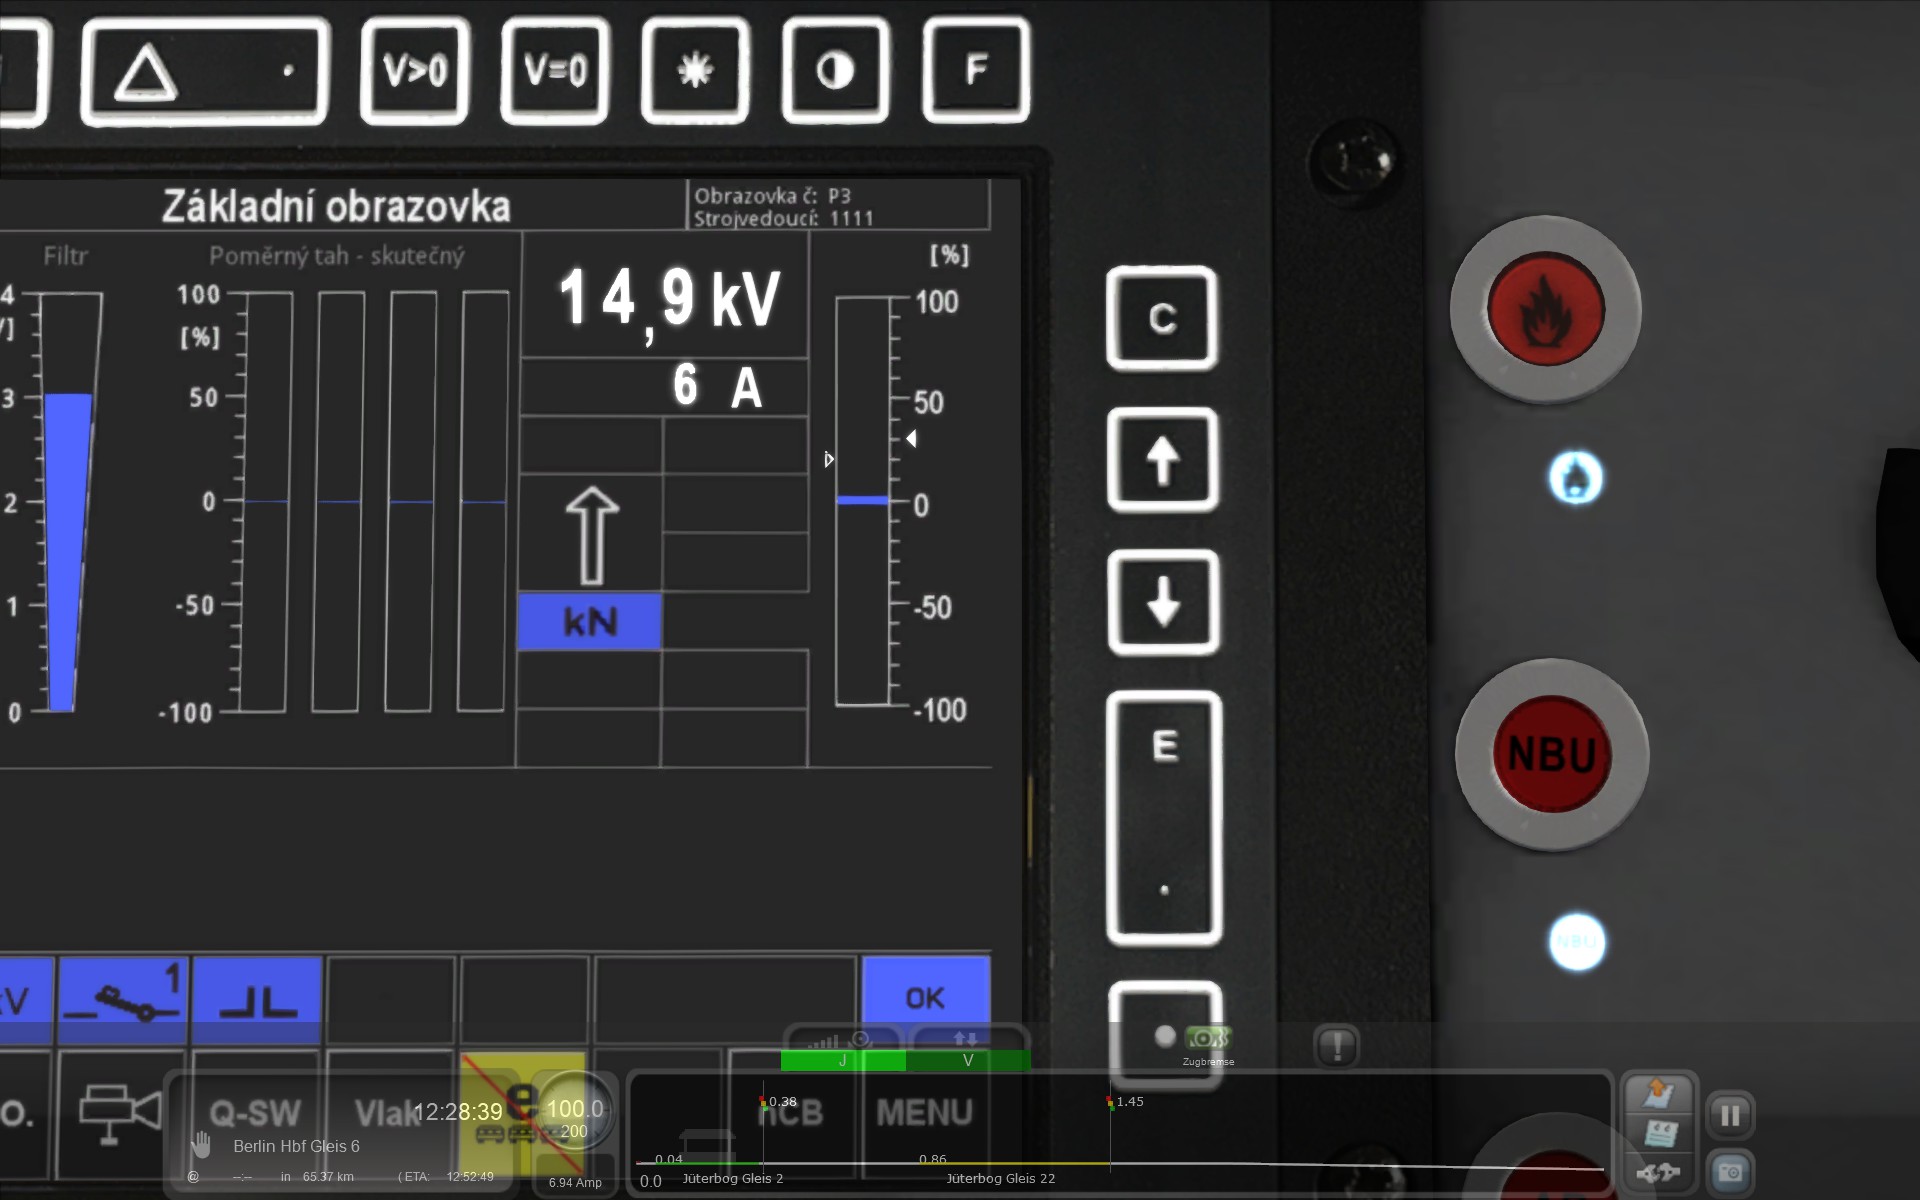Push the red NBU emergency button
The width and height of the screenshot is (1920, 1200).
(1551, 754)
